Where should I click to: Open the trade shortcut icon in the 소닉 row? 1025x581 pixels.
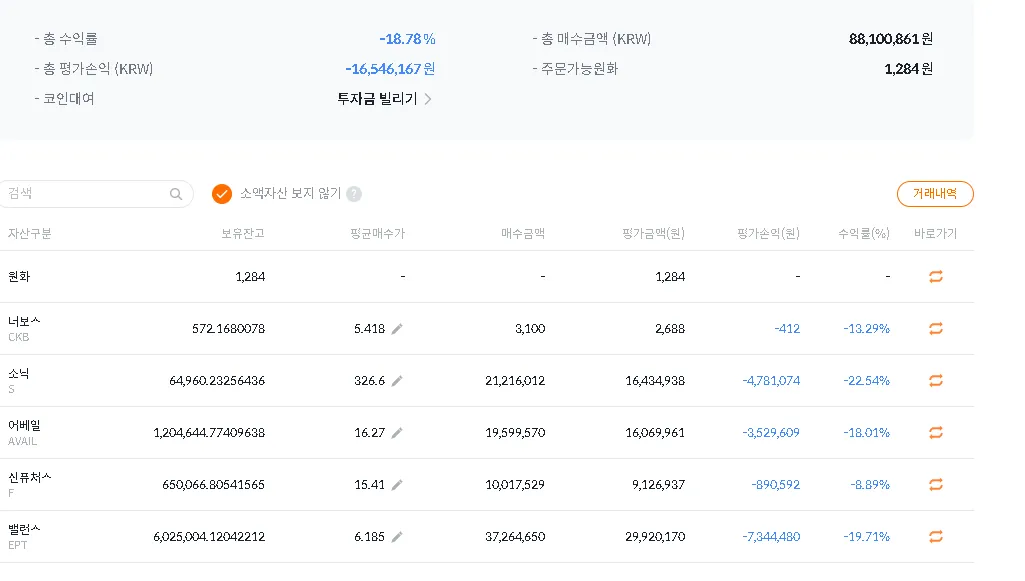[935, 380]
